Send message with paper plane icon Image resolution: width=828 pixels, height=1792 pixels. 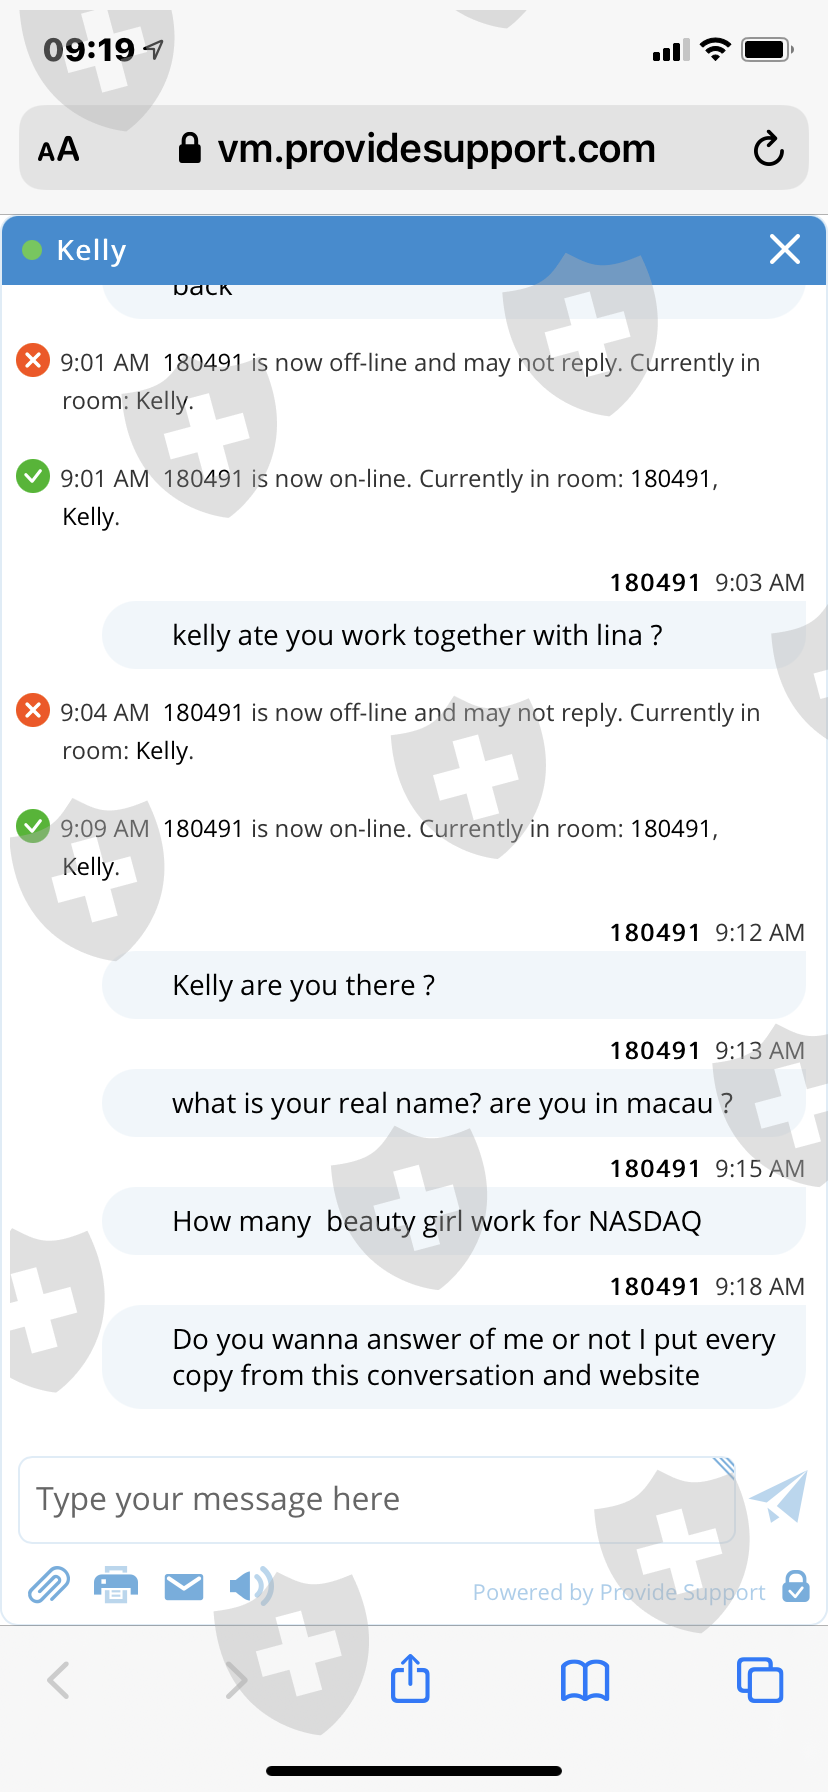(x=779, y=1497)
